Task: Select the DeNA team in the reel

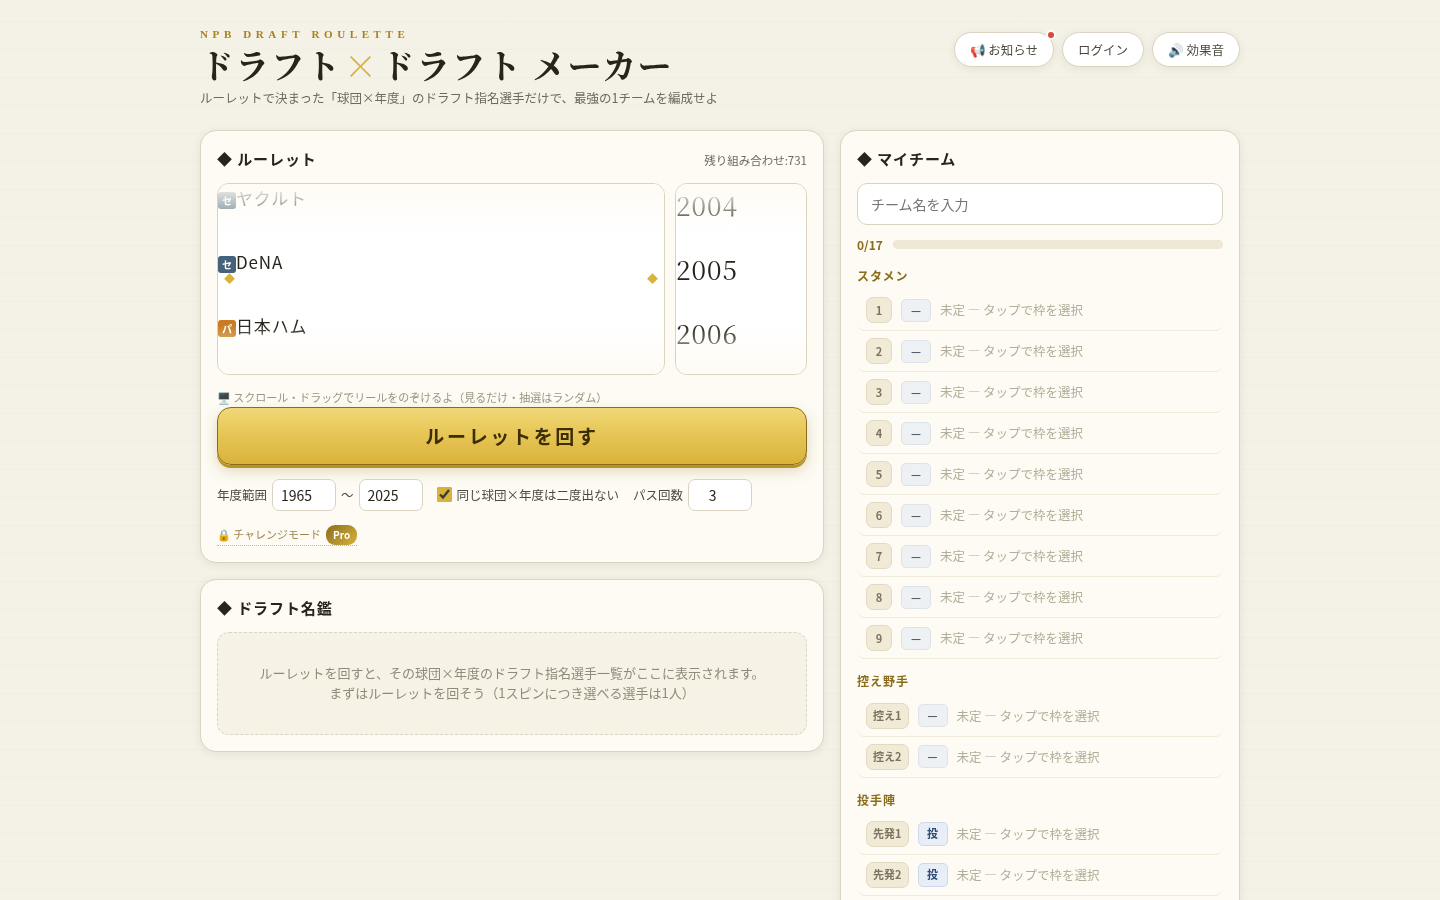Action: 260,263
